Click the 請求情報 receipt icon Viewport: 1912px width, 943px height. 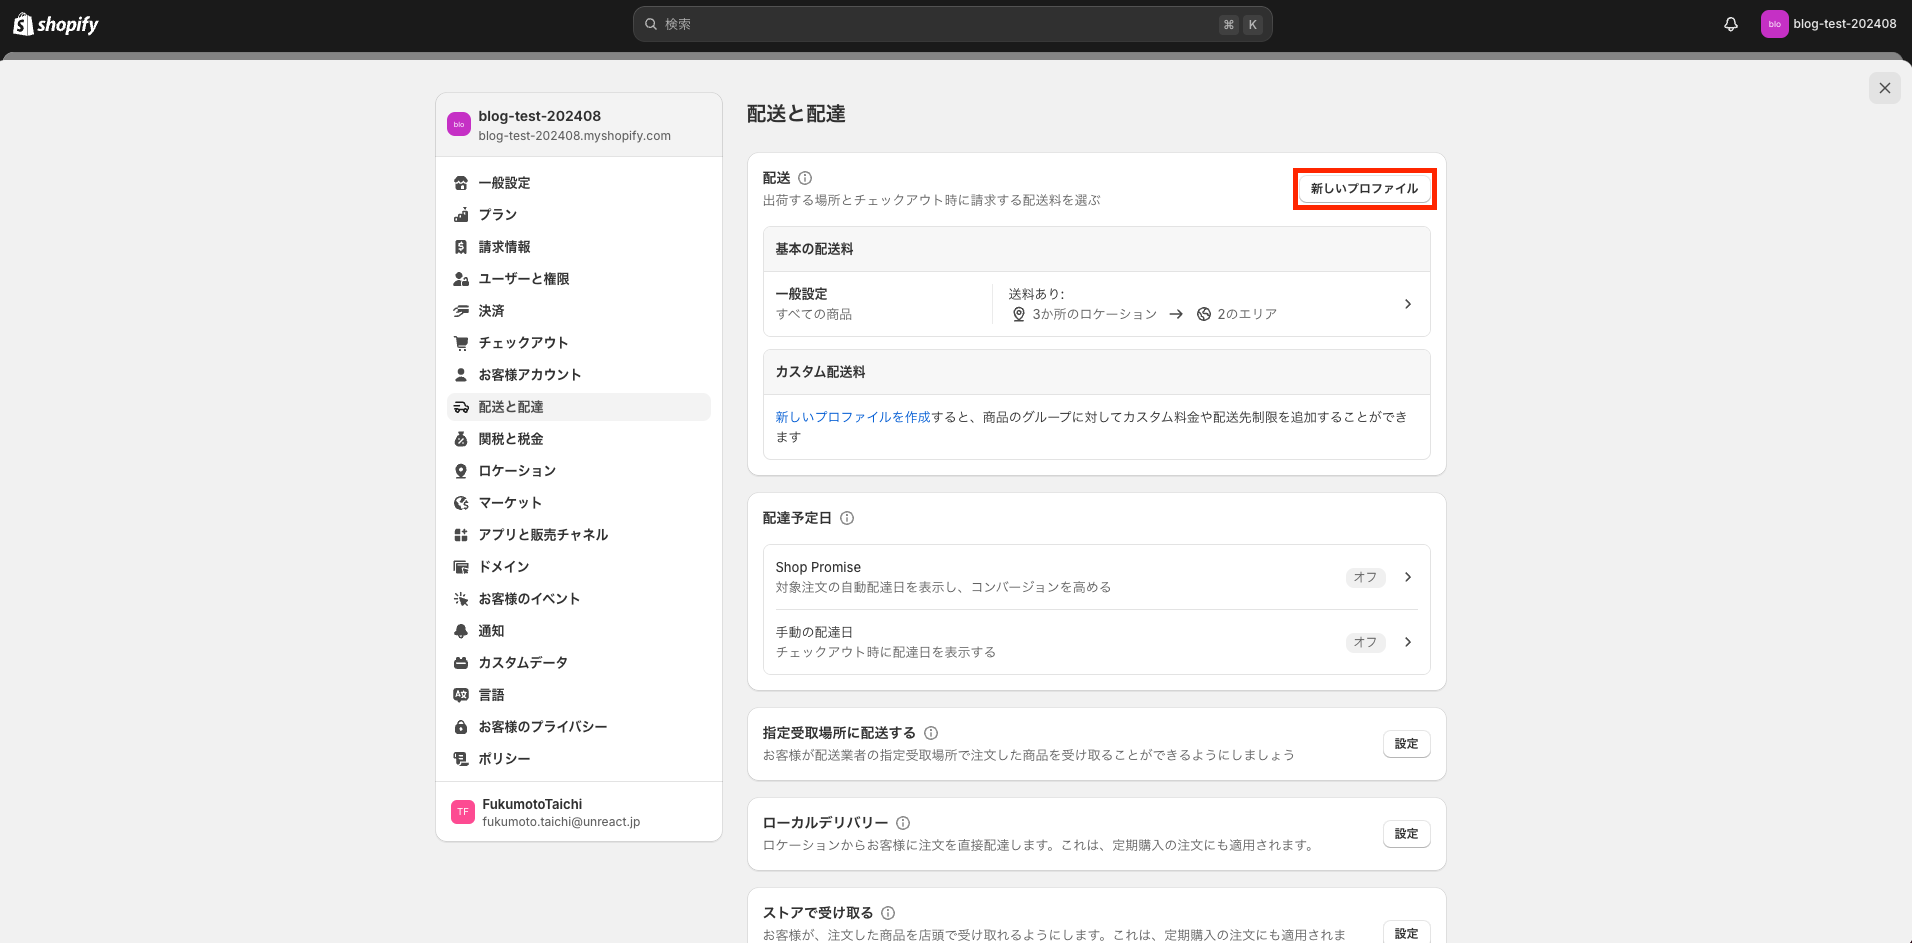click(461, 247)
